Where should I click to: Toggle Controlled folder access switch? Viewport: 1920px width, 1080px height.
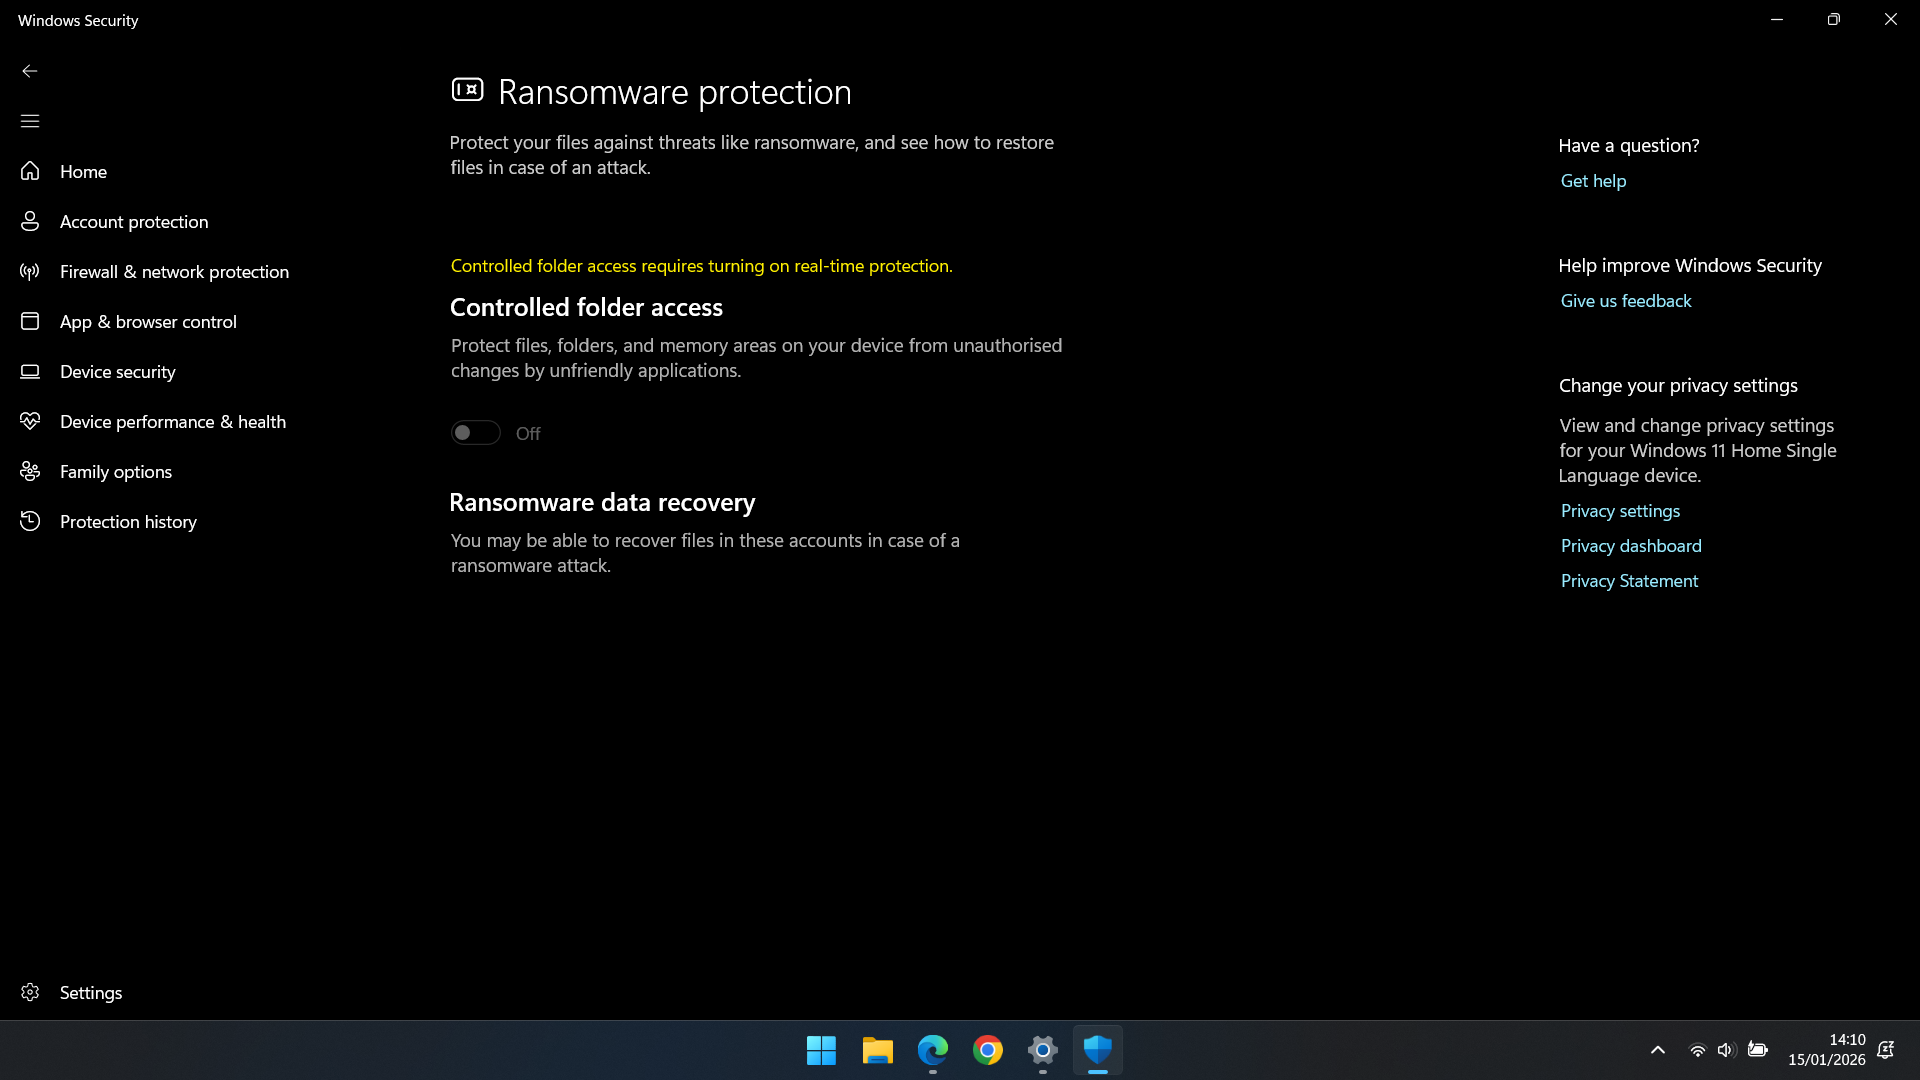(x=475, y=433)
